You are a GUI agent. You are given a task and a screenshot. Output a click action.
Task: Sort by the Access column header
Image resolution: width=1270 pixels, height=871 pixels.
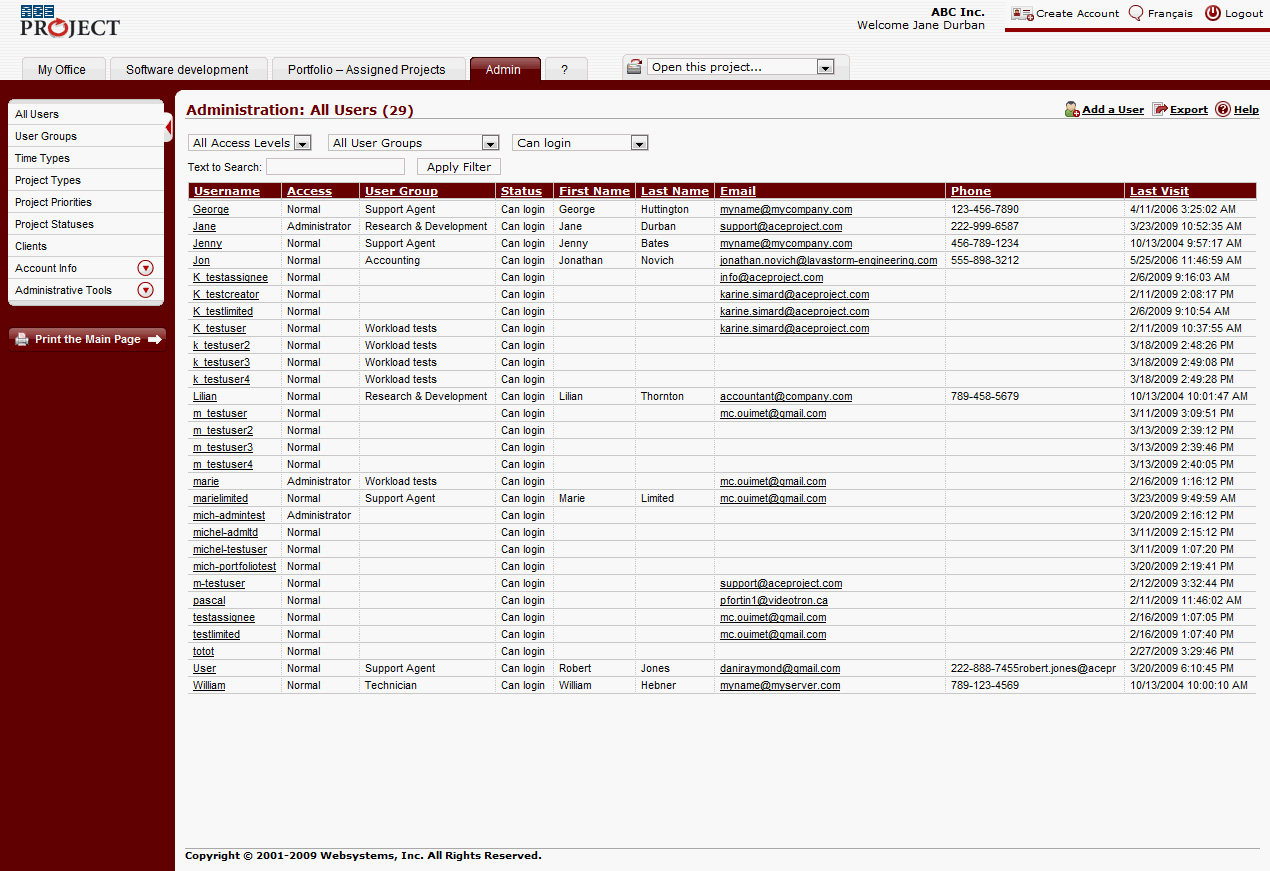pyautogui.click(x=309, y=191)
